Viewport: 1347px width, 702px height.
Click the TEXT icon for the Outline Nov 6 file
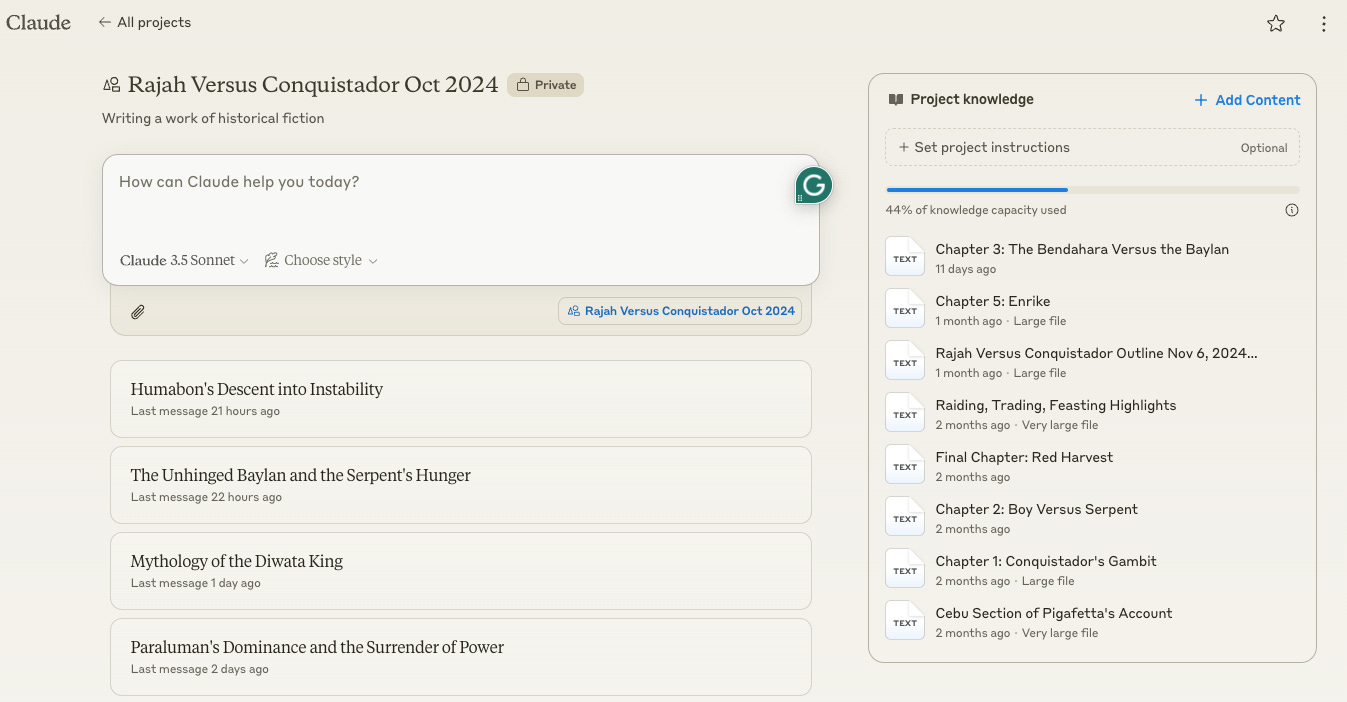pyautogui.click(x=905, y=361)
